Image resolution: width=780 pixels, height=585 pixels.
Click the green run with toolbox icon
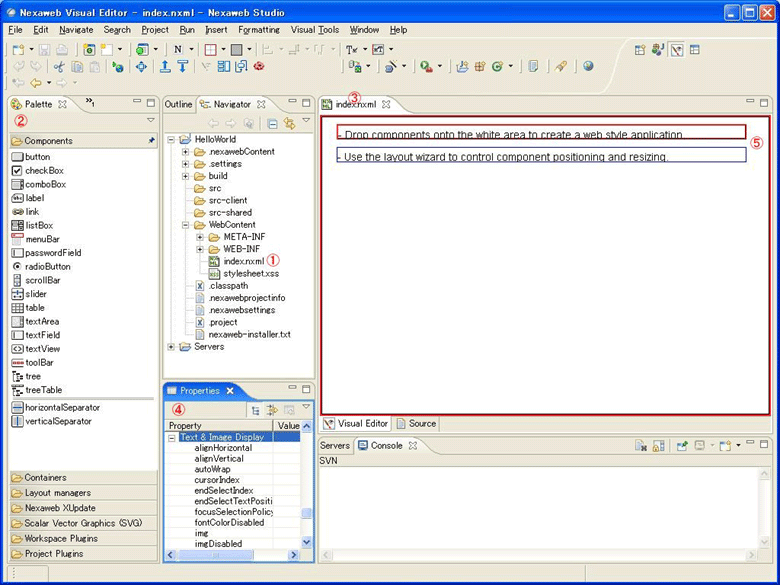click(x=426, y=66)
